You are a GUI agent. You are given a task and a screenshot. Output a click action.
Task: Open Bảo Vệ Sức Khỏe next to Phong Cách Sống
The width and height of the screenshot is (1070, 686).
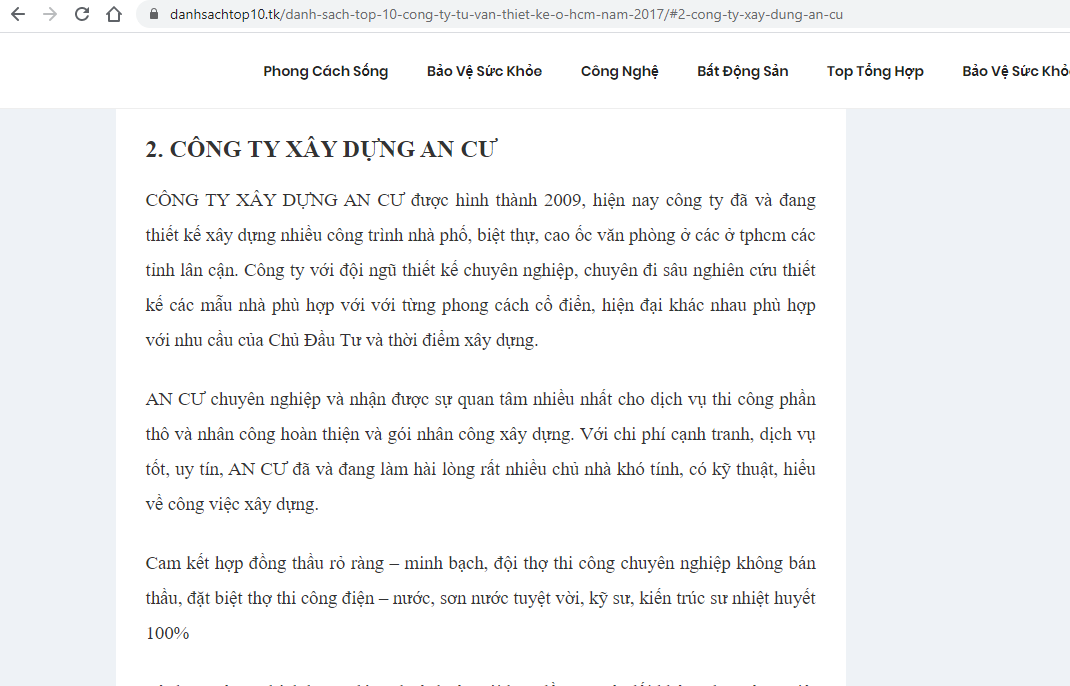tap(484, 71)
